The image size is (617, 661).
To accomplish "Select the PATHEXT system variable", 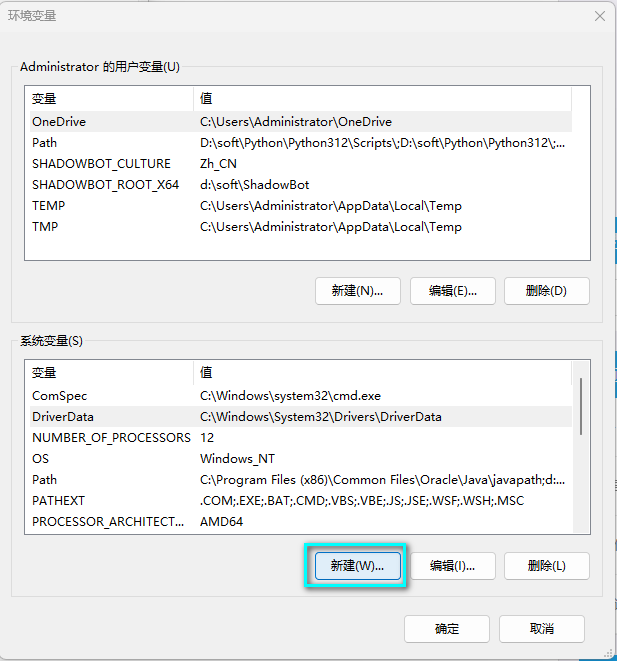I will 300,501.
